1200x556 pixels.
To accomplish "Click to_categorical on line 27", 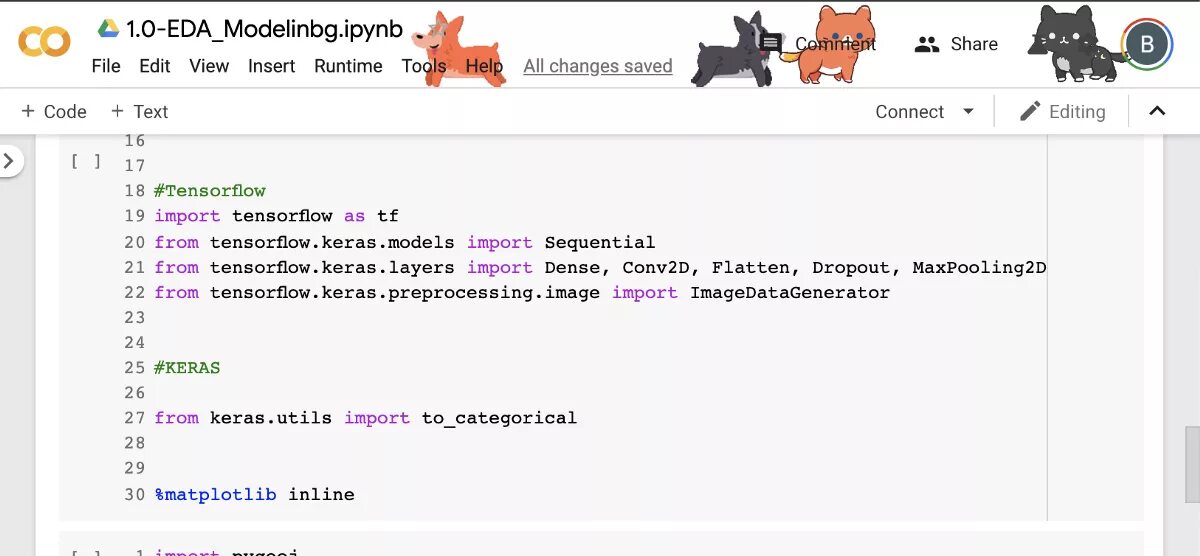I will 499,418.
